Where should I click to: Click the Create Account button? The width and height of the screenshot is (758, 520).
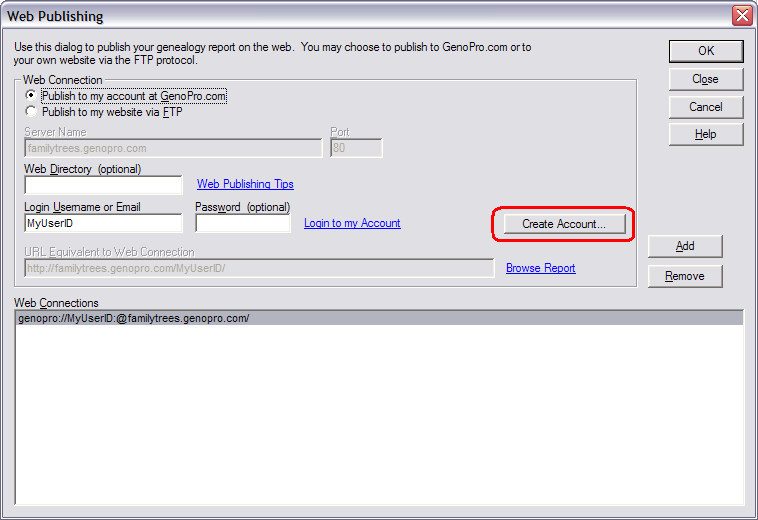click(x=564, y=224)
